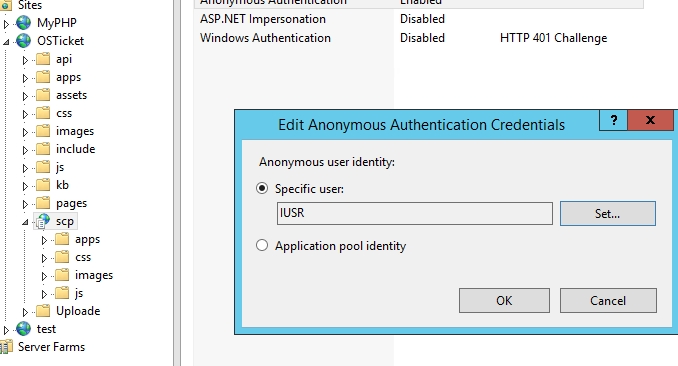Click the scp application icon
Screen dimensions: 678x366
[43, 221]
